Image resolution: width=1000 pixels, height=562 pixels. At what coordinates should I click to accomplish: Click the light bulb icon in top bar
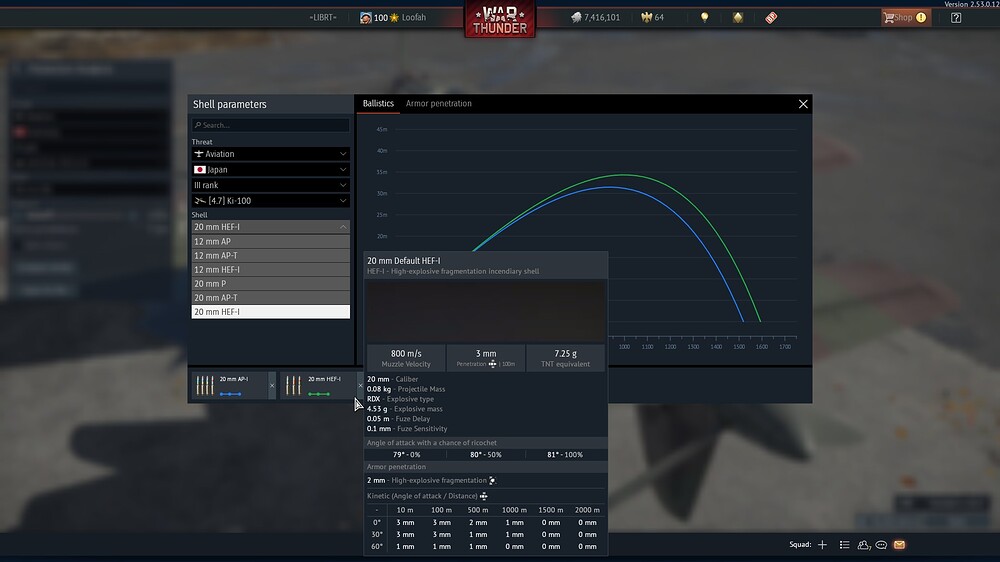[704, 17]
